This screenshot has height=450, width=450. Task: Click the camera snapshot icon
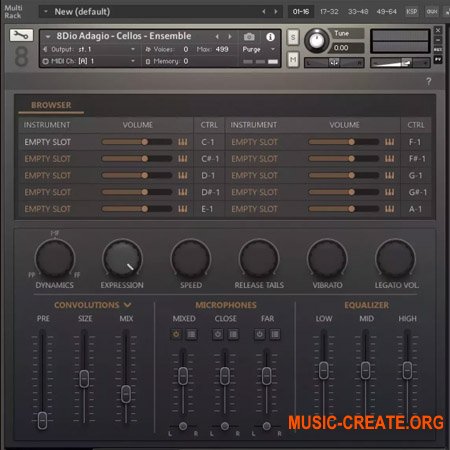[x=249, y=36]
